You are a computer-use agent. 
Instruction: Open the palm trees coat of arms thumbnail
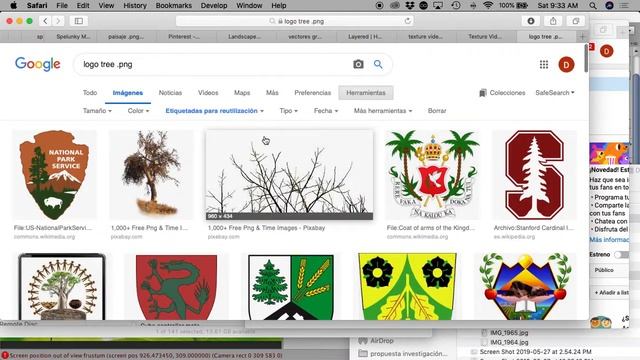pos(432,175)
